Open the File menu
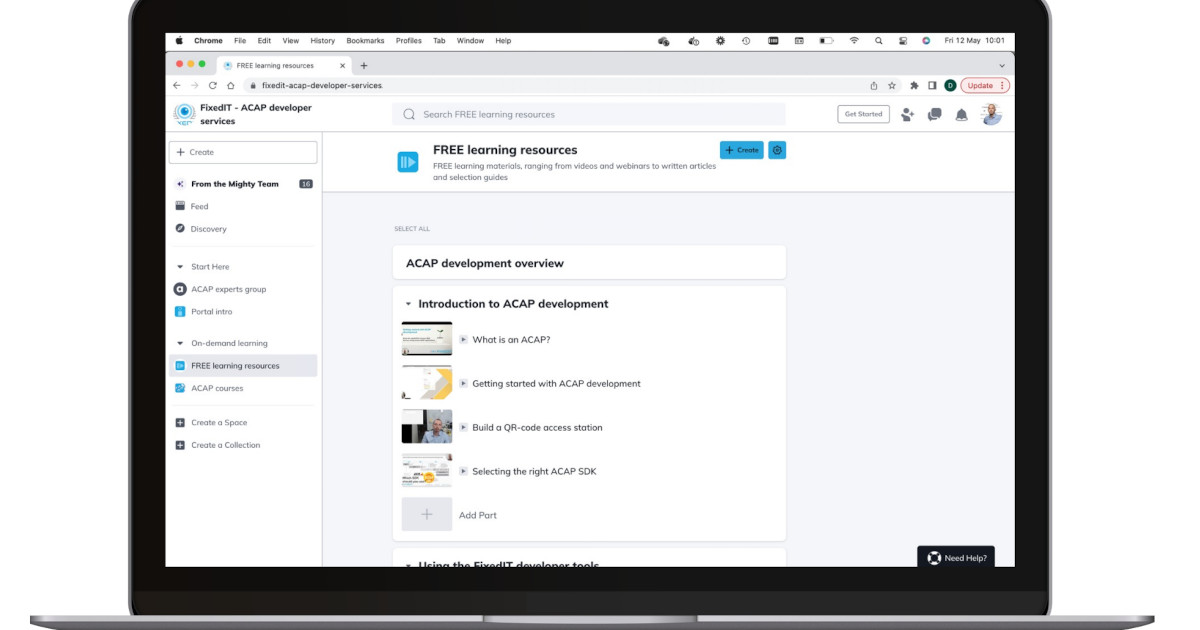 [x=240, y=41]
